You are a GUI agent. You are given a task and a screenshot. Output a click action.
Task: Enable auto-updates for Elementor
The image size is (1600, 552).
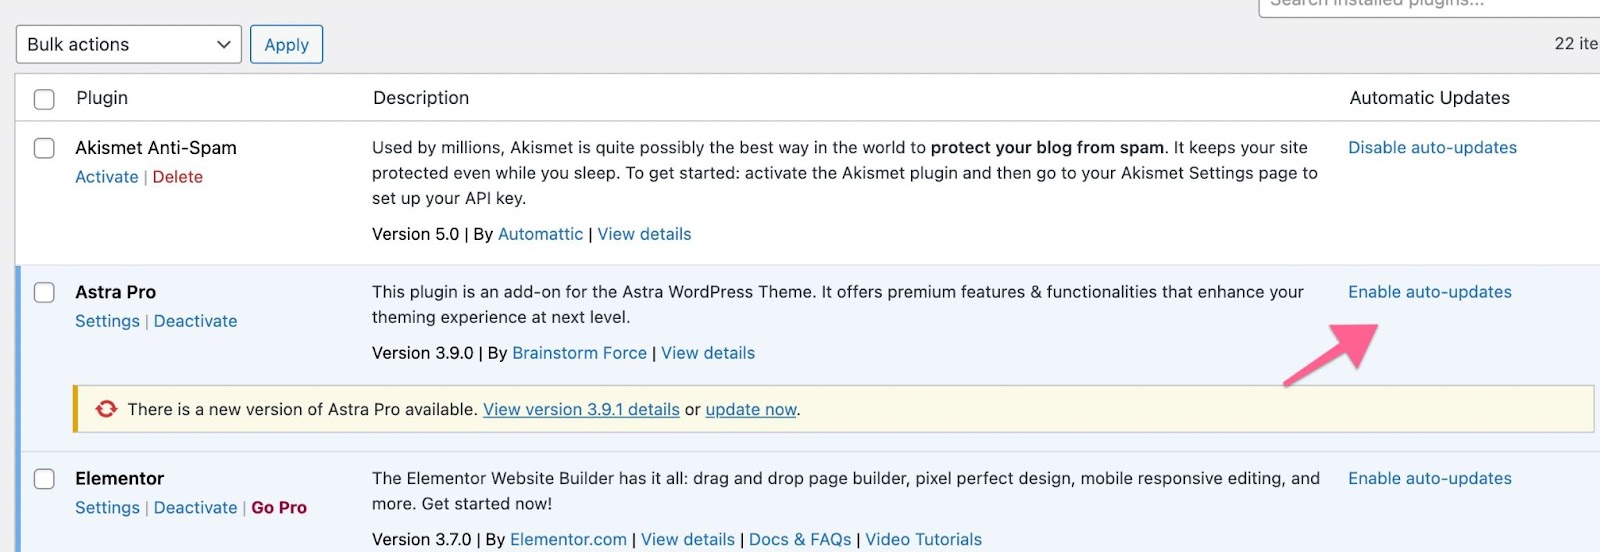coord(1429,479)
